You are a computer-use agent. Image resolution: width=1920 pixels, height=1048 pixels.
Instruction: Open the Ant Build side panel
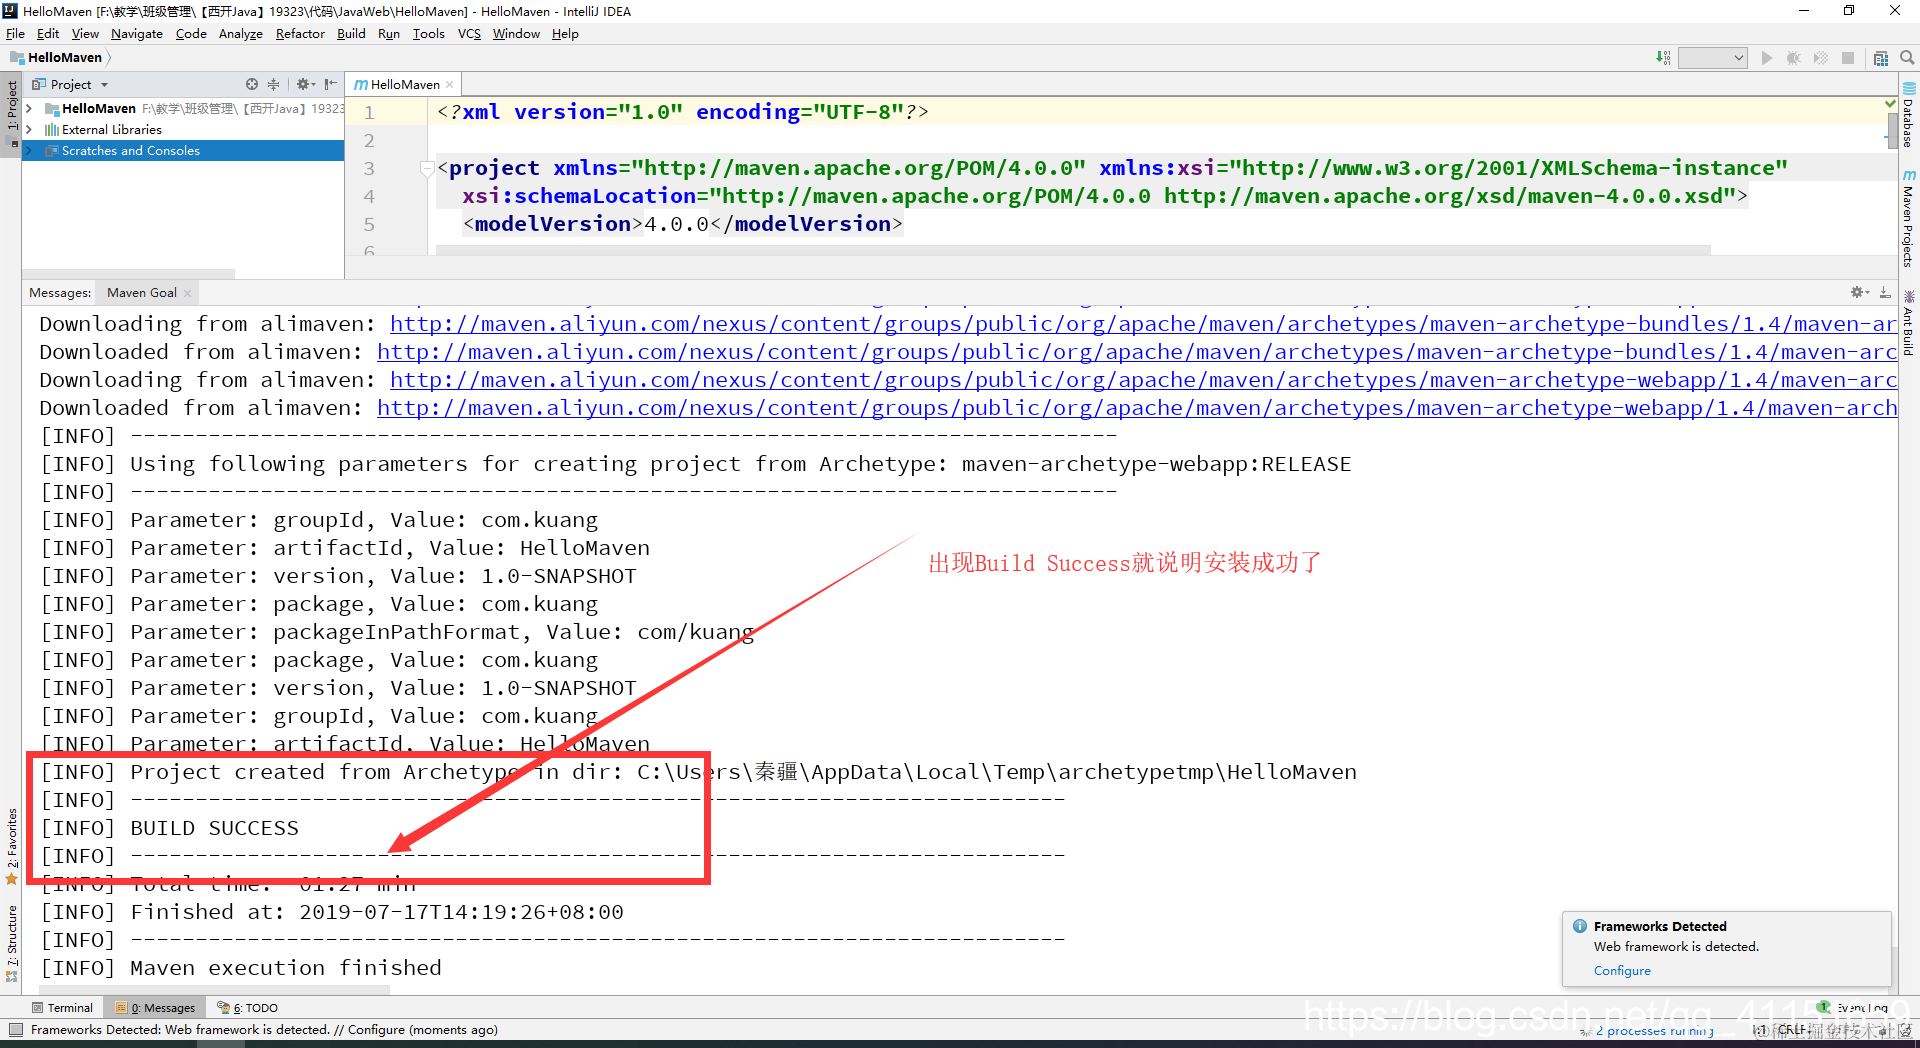pos(1909,322)
